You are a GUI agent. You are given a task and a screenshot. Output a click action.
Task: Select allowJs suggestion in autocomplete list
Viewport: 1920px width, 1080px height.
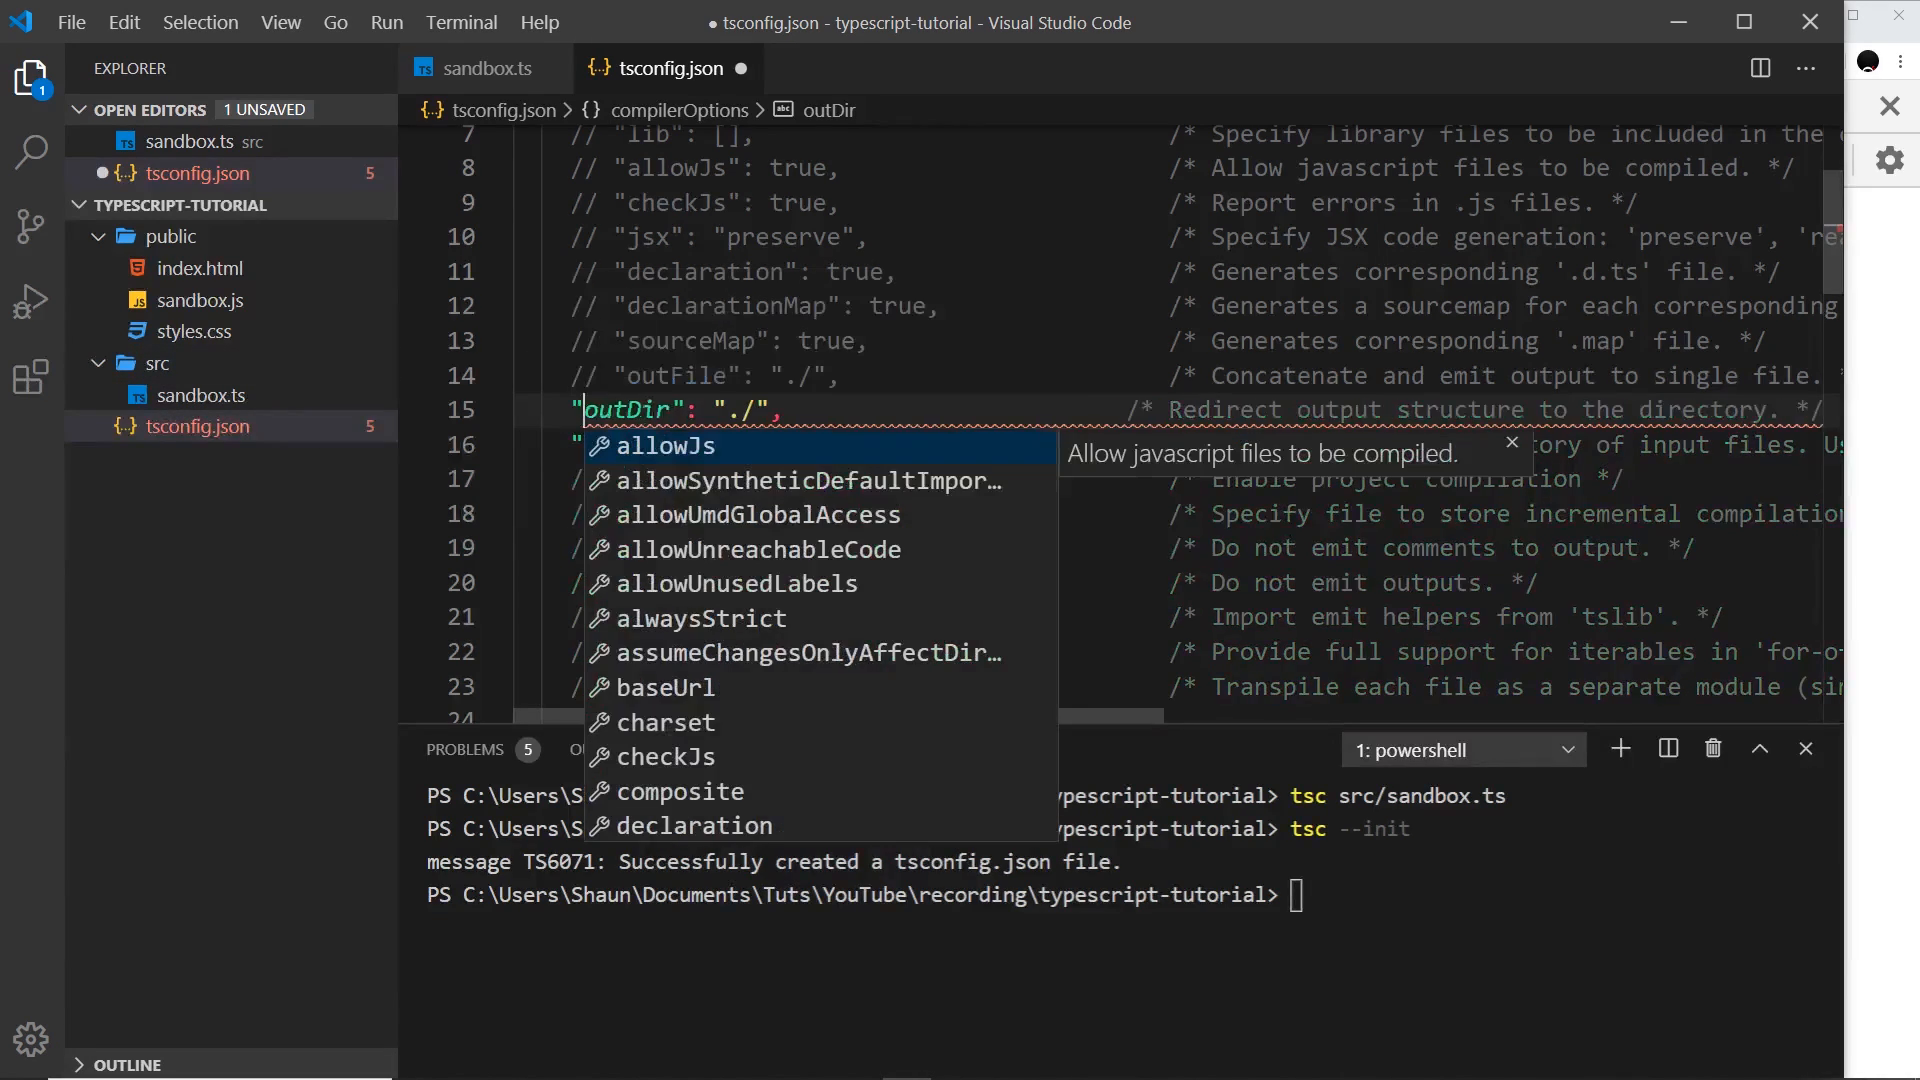tap(821, 446)
